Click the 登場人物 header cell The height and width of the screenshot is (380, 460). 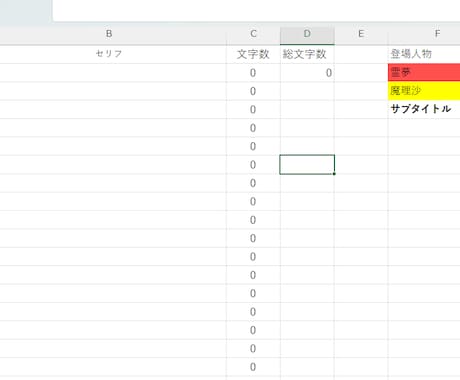424,54
